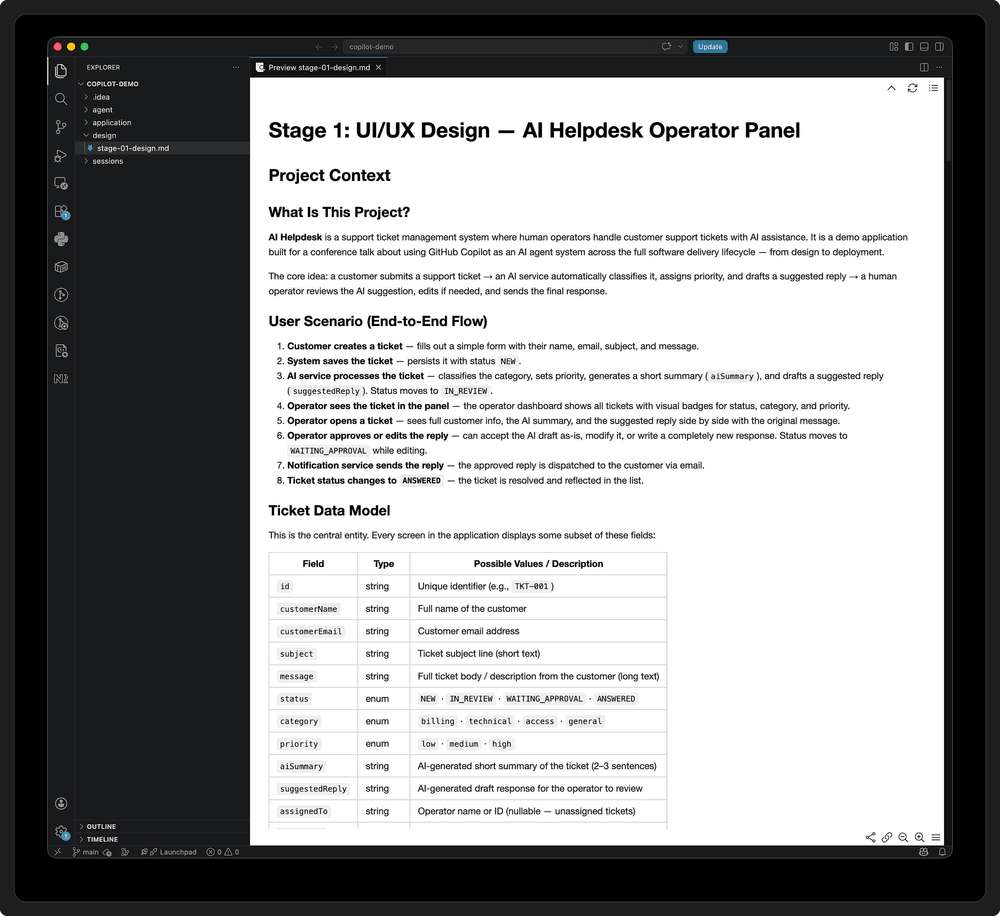1000x916 pixels.
Task: Click the Update button in title bar
Action: point(710,47)
